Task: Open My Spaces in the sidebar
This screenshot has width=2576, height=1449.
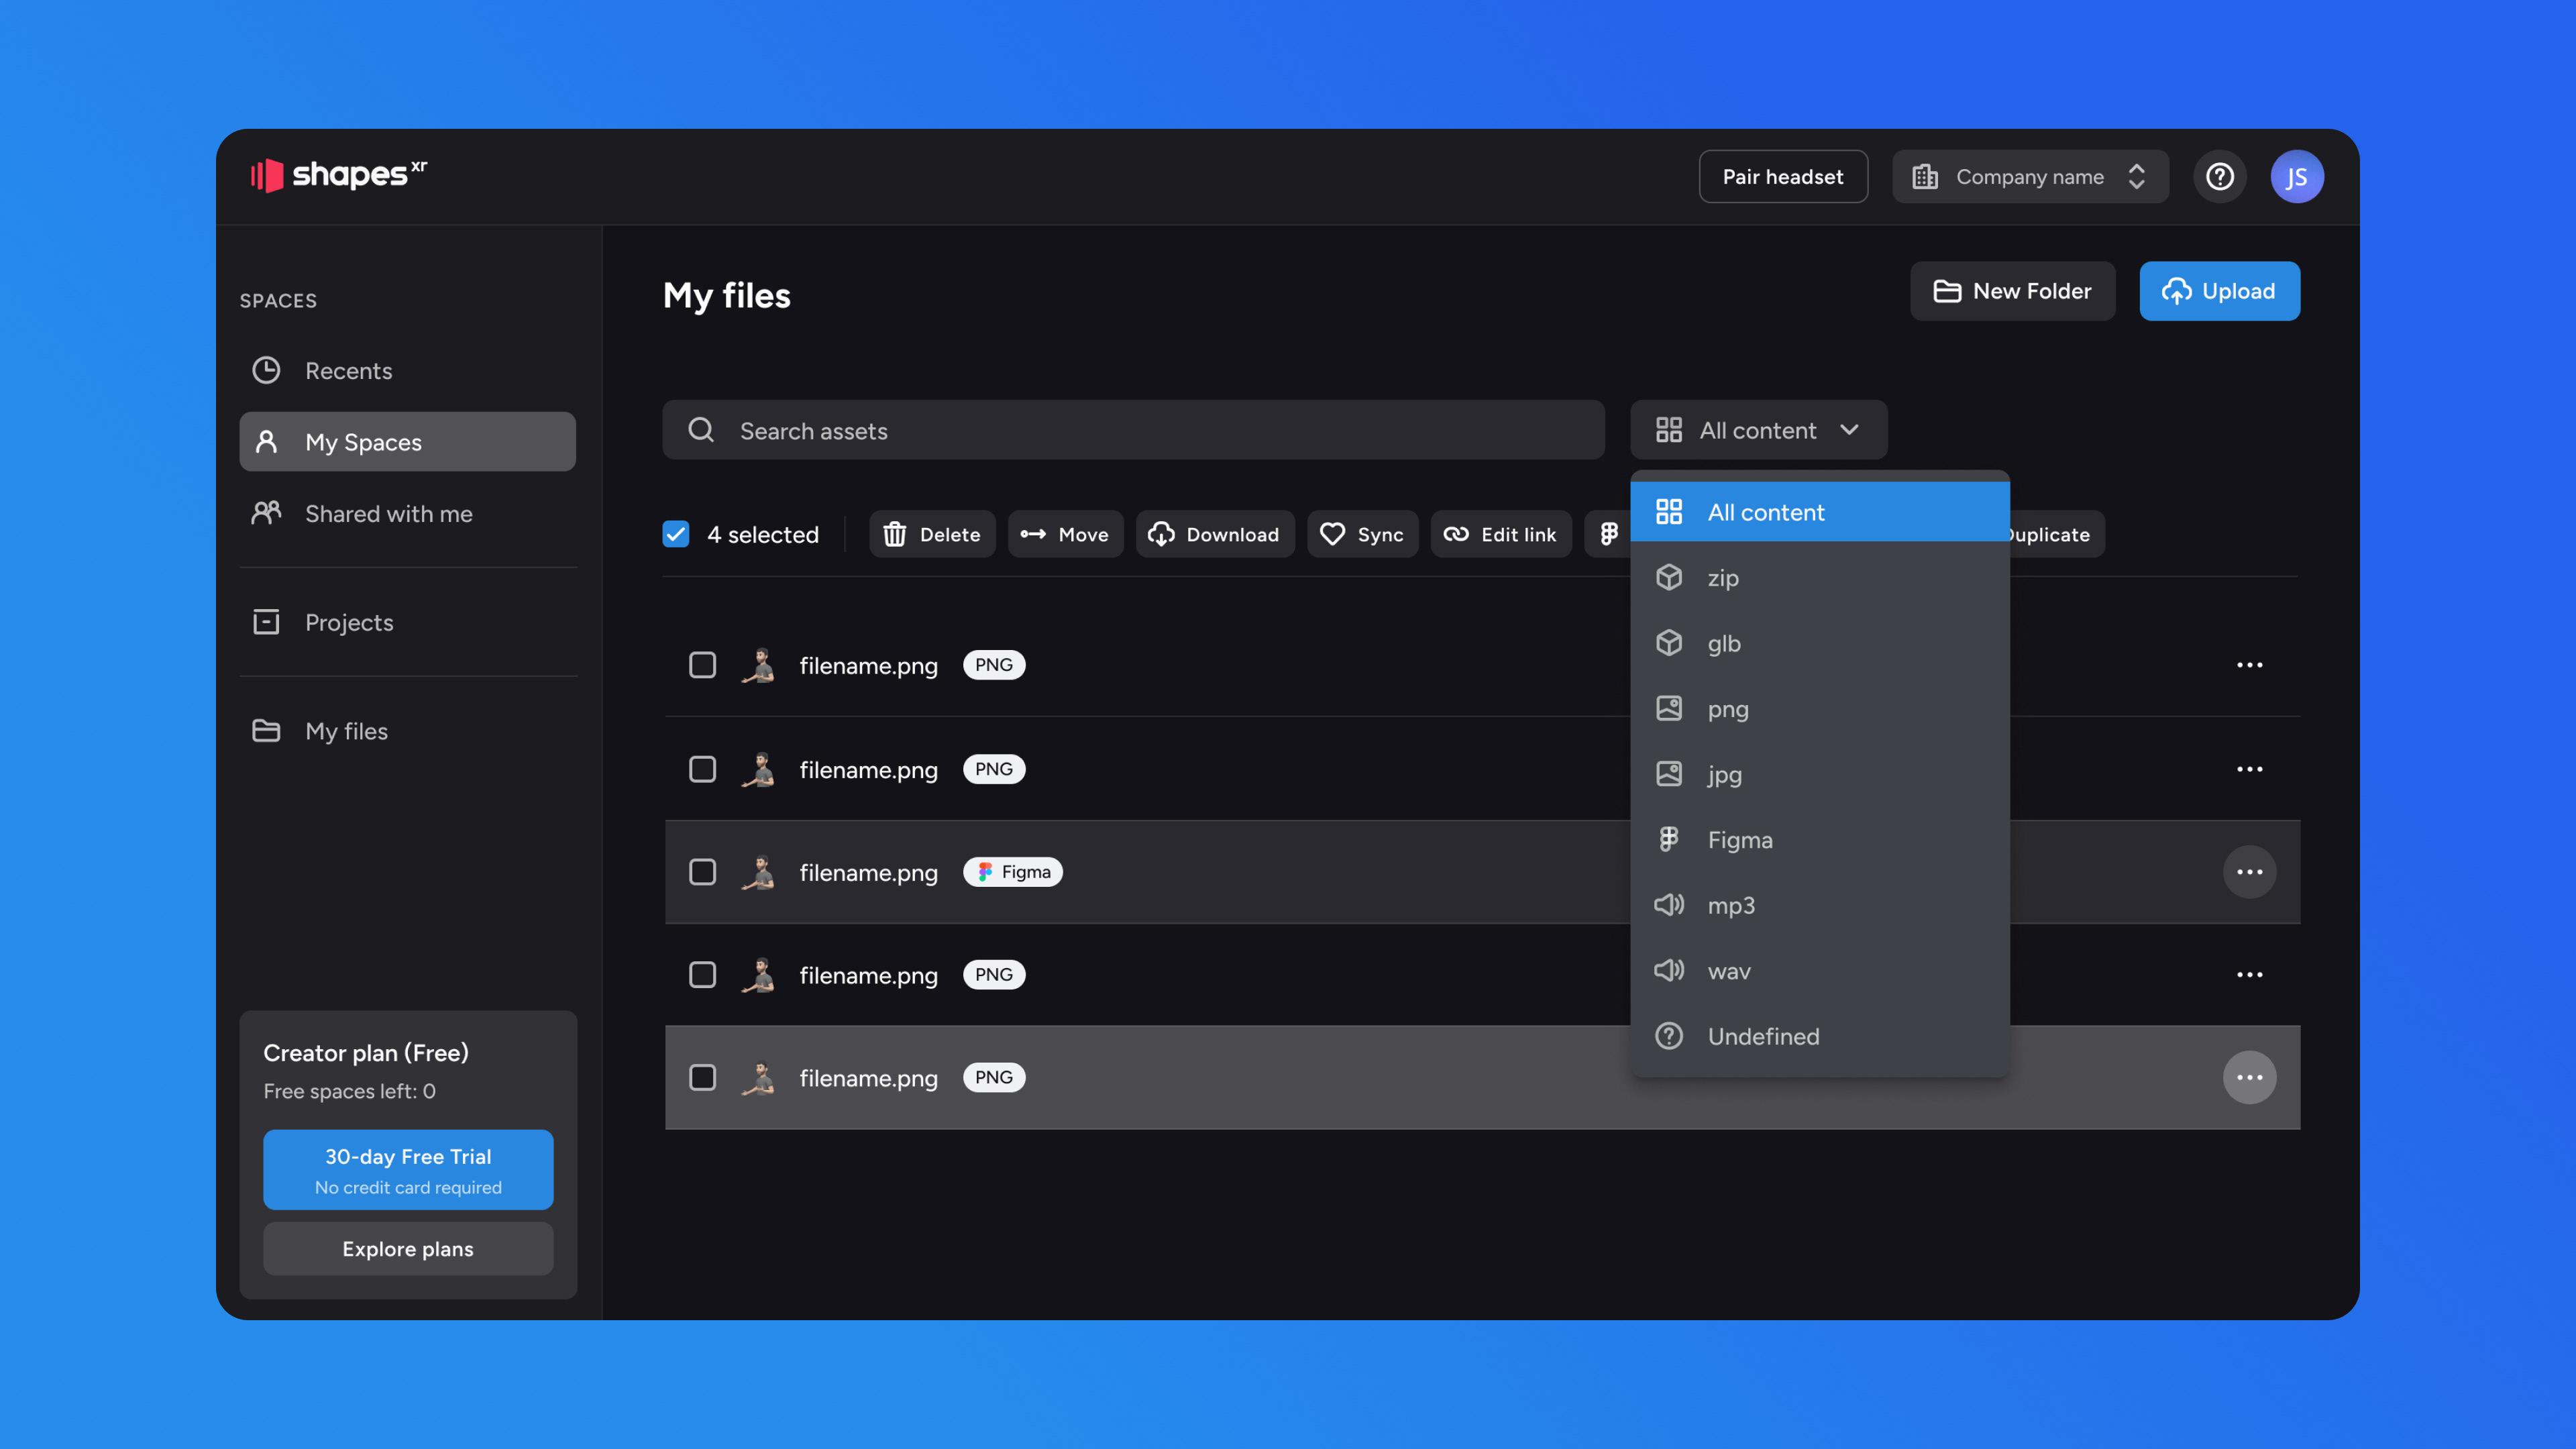Action: pos(408,442)
